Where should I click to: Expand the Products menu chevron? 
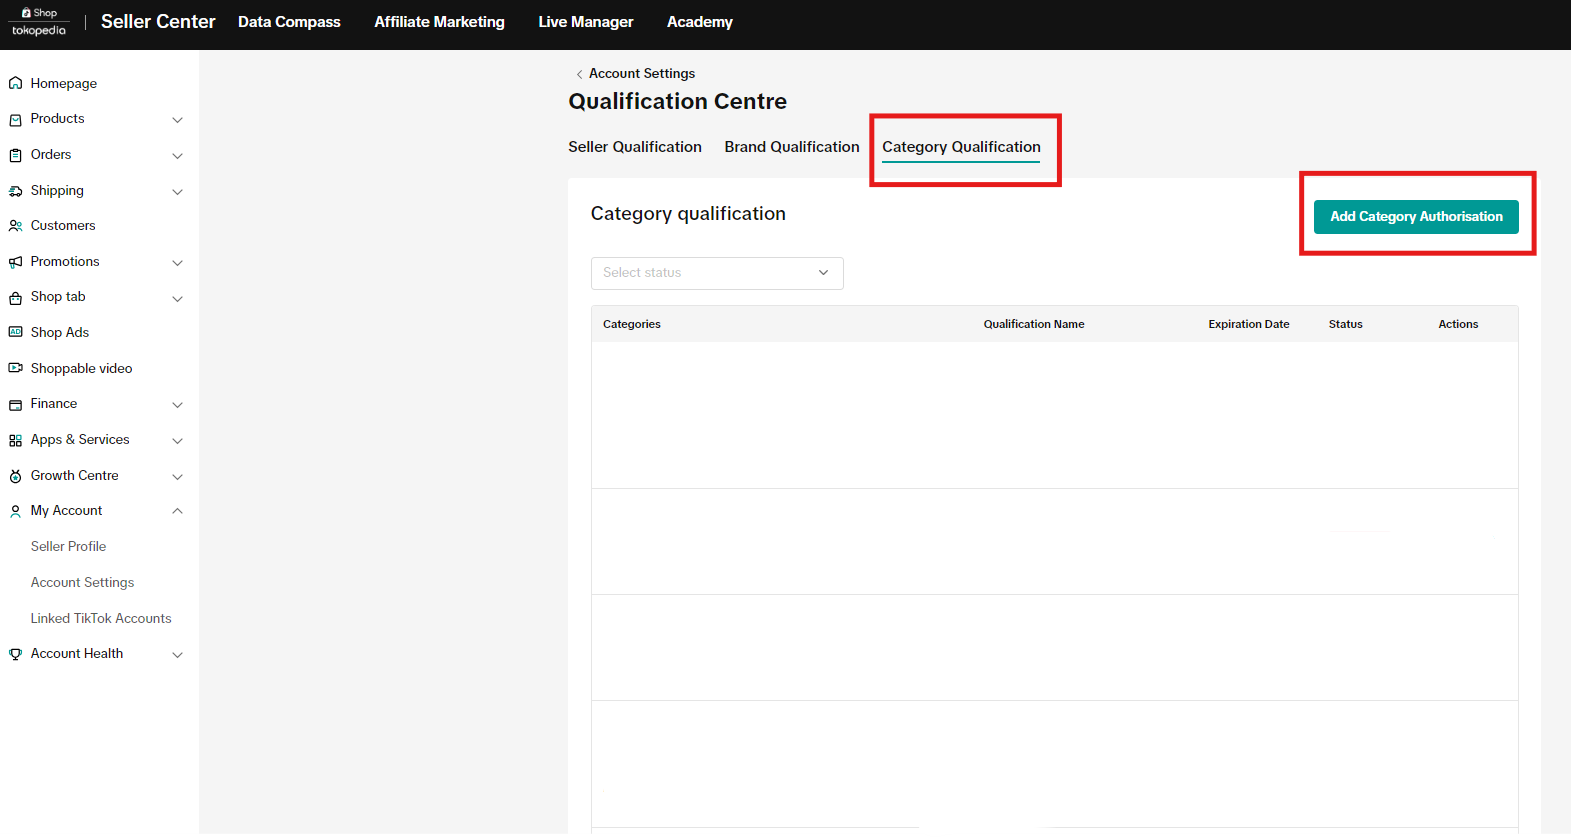pos(177,120)
